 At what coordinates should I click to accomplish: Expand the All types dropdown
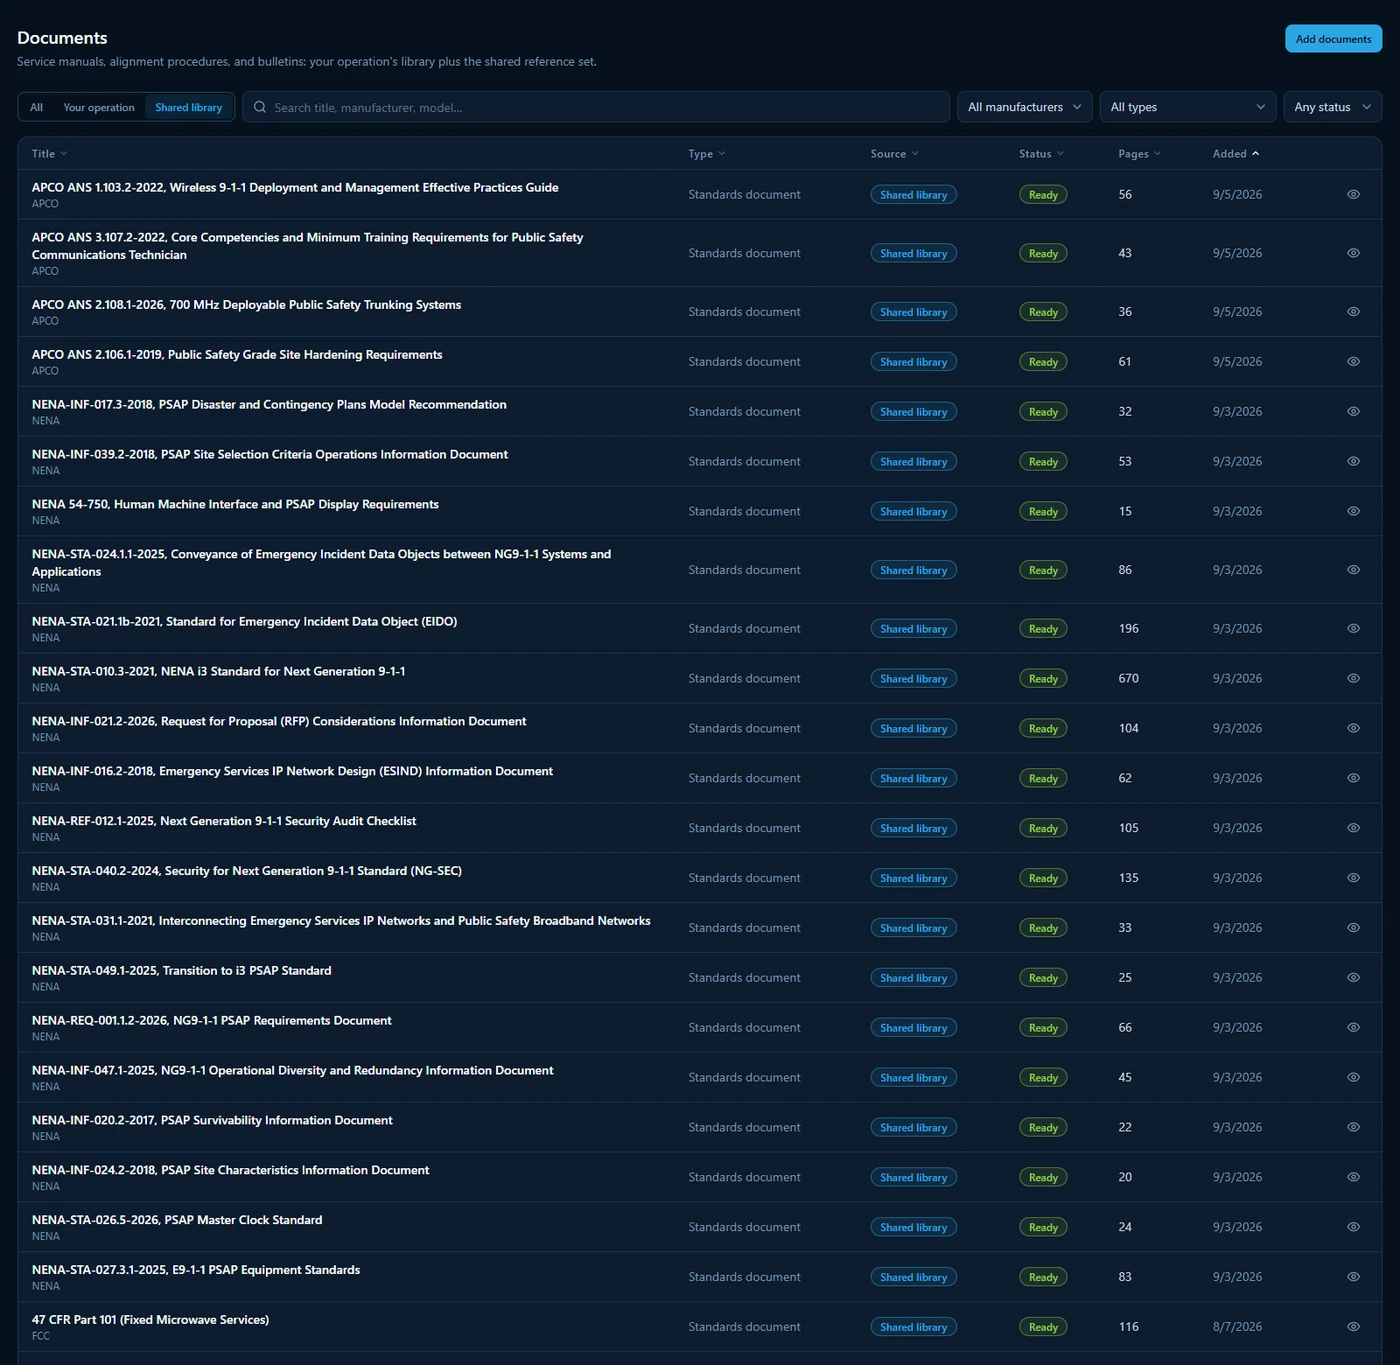click(1188, 107)
